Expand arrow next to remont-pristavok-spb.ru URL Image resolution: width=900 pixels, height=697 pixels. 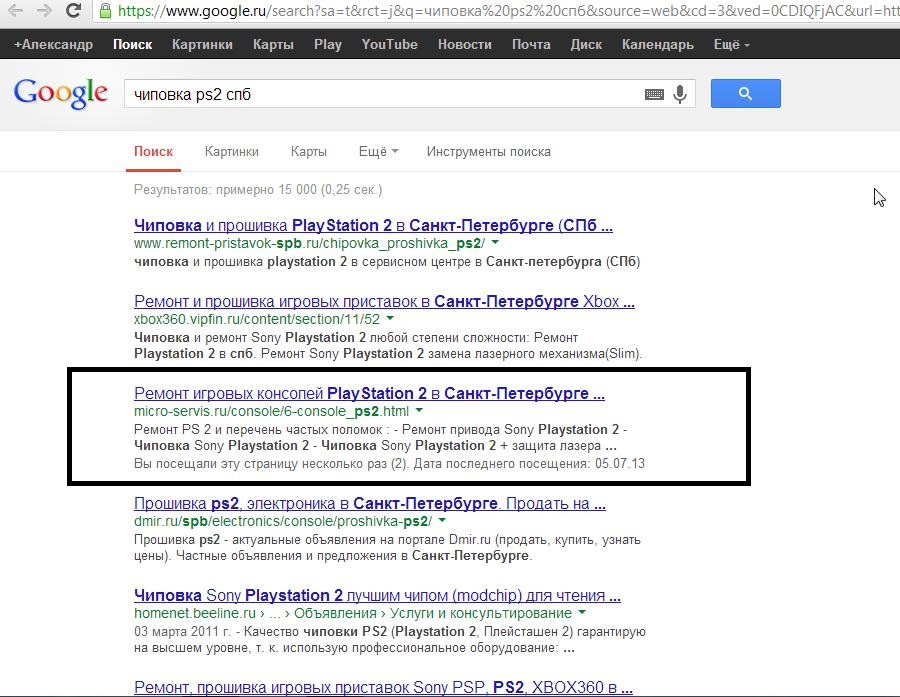(495, 243)
